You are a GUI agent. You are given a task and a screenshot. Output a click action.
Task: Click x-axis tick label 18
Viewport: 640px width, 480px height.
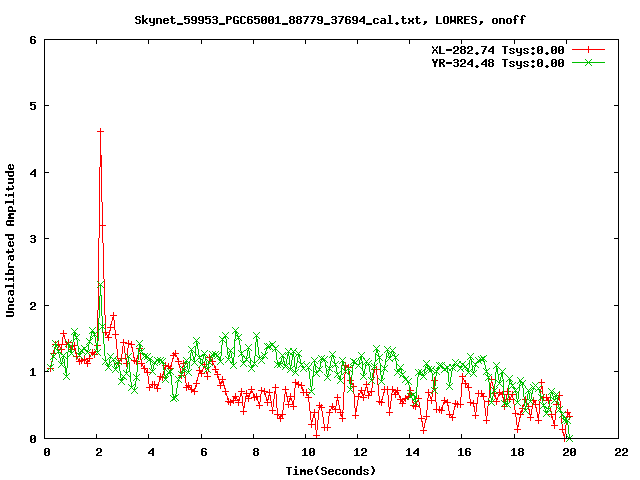click(x=517, y=452)
